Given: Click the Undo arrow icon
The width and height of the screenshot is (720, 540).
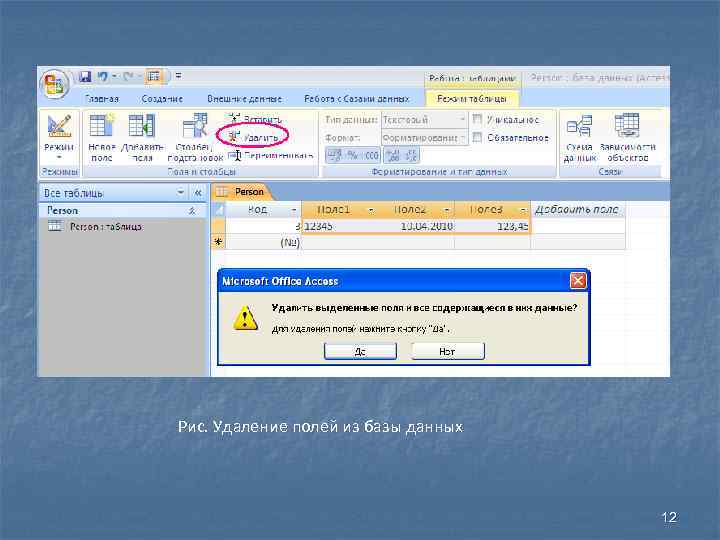Looking at the screenshot, I should click(x=102, y=76).
